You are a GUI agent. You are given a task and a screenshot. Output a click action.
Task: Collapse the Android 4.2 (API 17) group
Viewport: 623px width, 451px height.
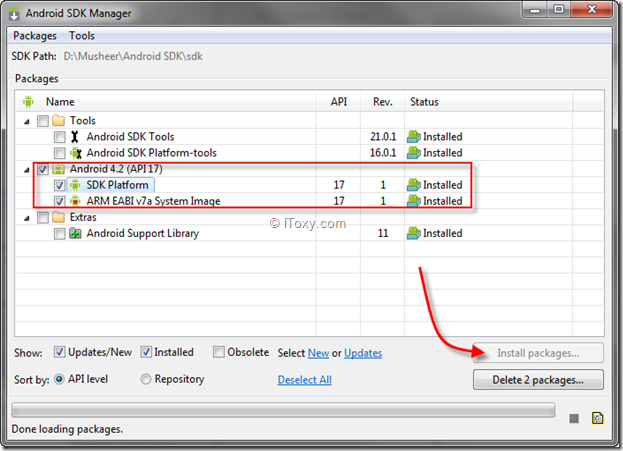(x=27, y=170)
